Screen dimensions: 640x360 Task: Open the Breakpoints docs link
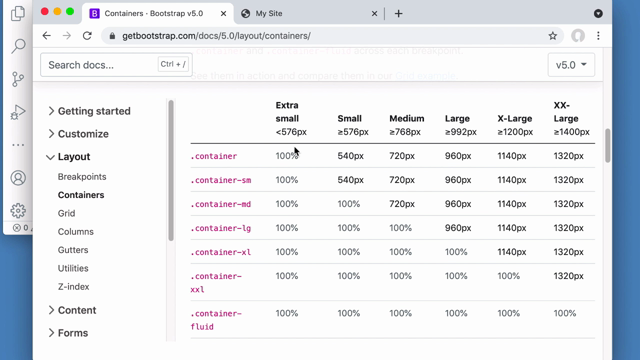[82, 177]
